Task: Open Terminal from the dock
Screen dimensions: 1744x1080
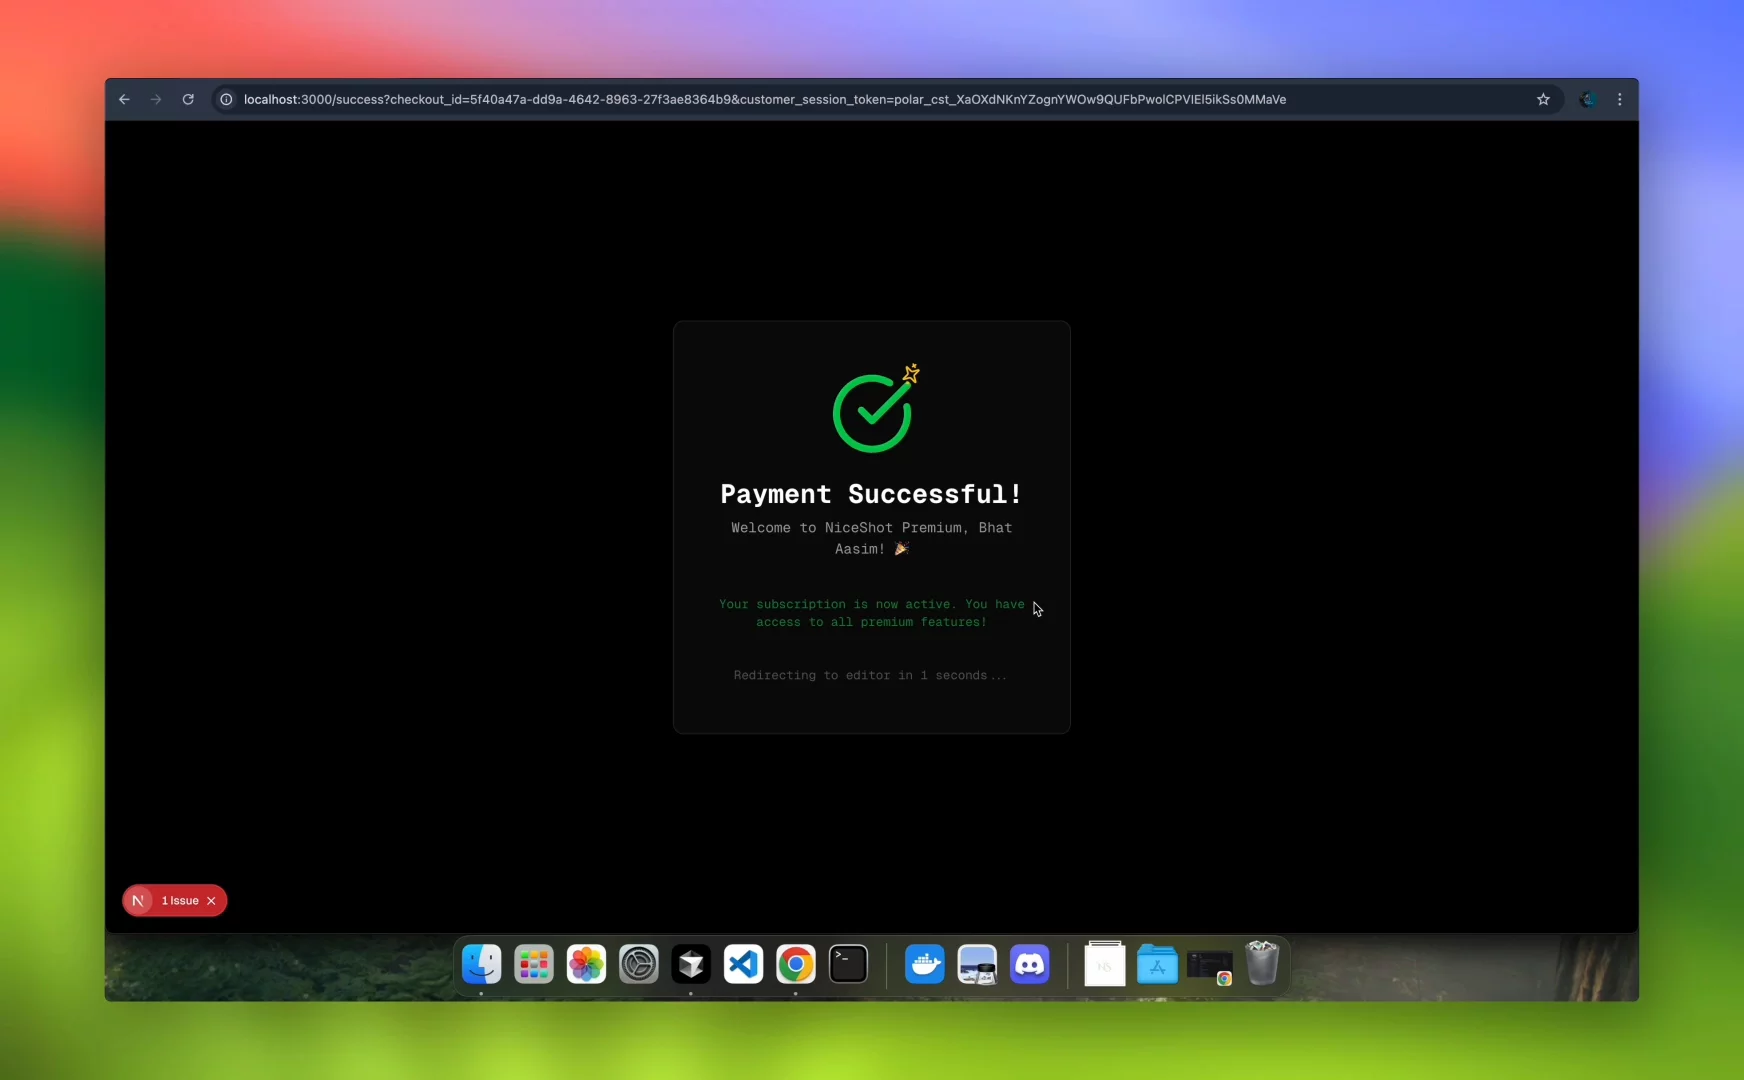Action: click(x=848, y=964)
